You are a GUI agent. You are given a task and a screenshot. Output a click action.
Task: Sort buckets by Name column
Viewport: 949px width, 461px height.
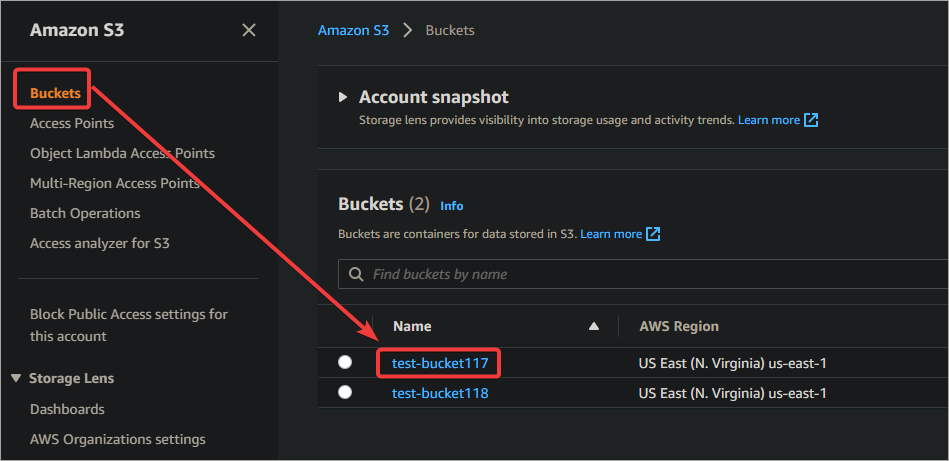(x=594, y=326)
